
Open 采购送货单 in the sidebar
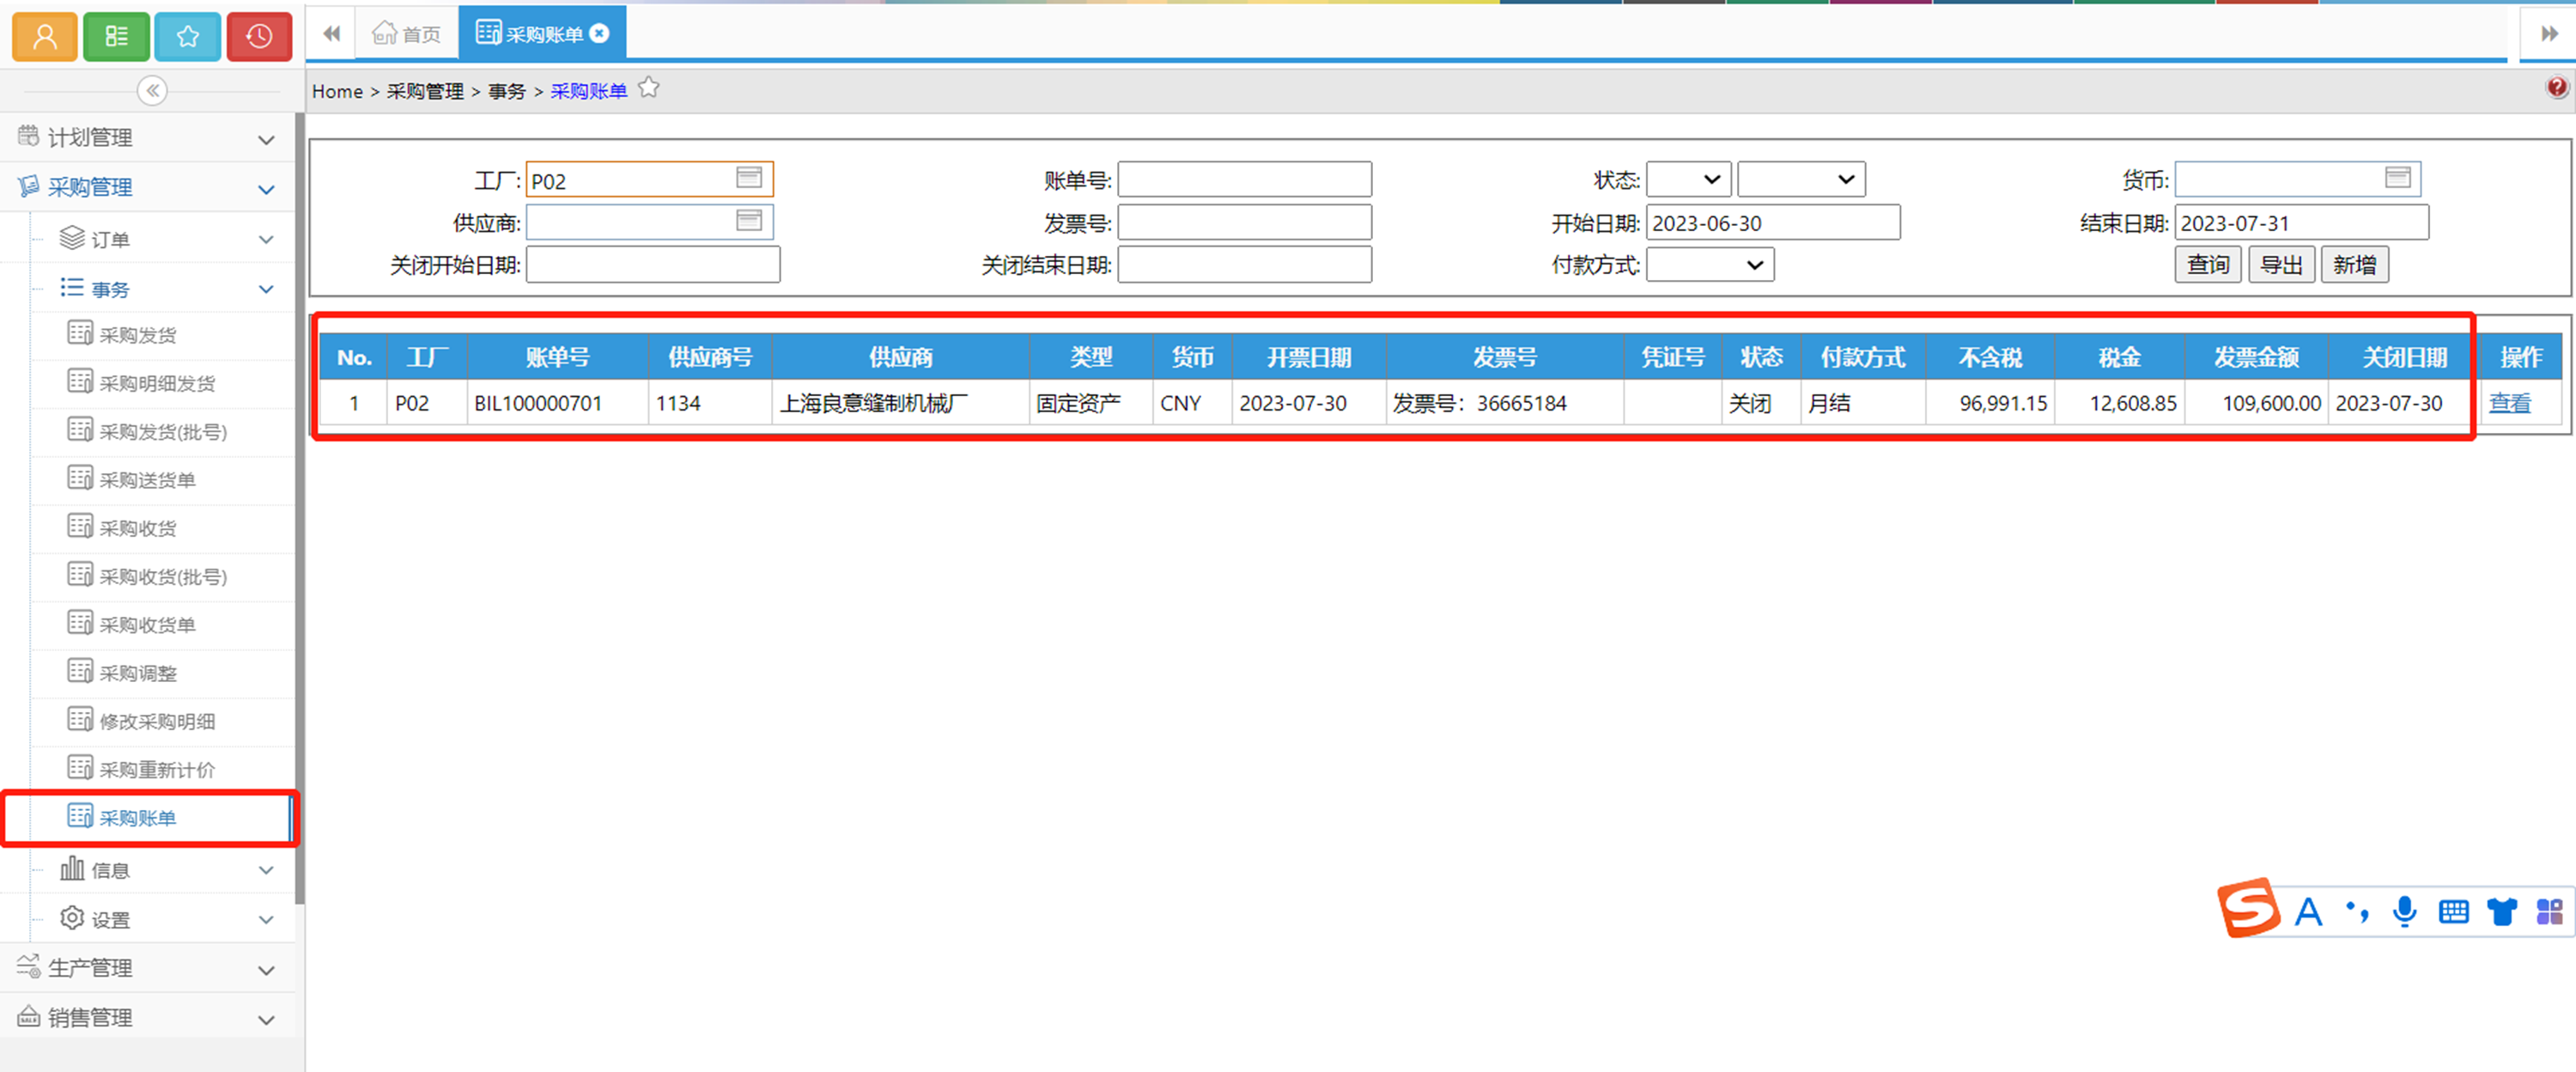(x=147, y=480)
